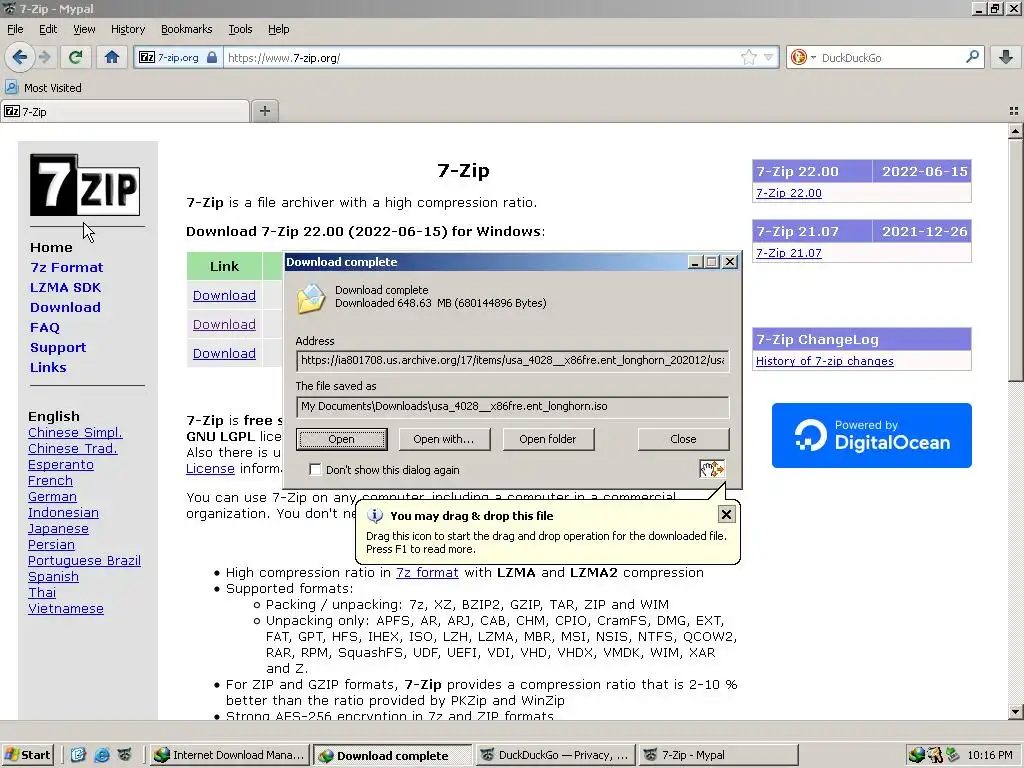Viewport: 1024px width, 768px height.
Task: Click the DigitalOcean banner
Action: point(872,435)
